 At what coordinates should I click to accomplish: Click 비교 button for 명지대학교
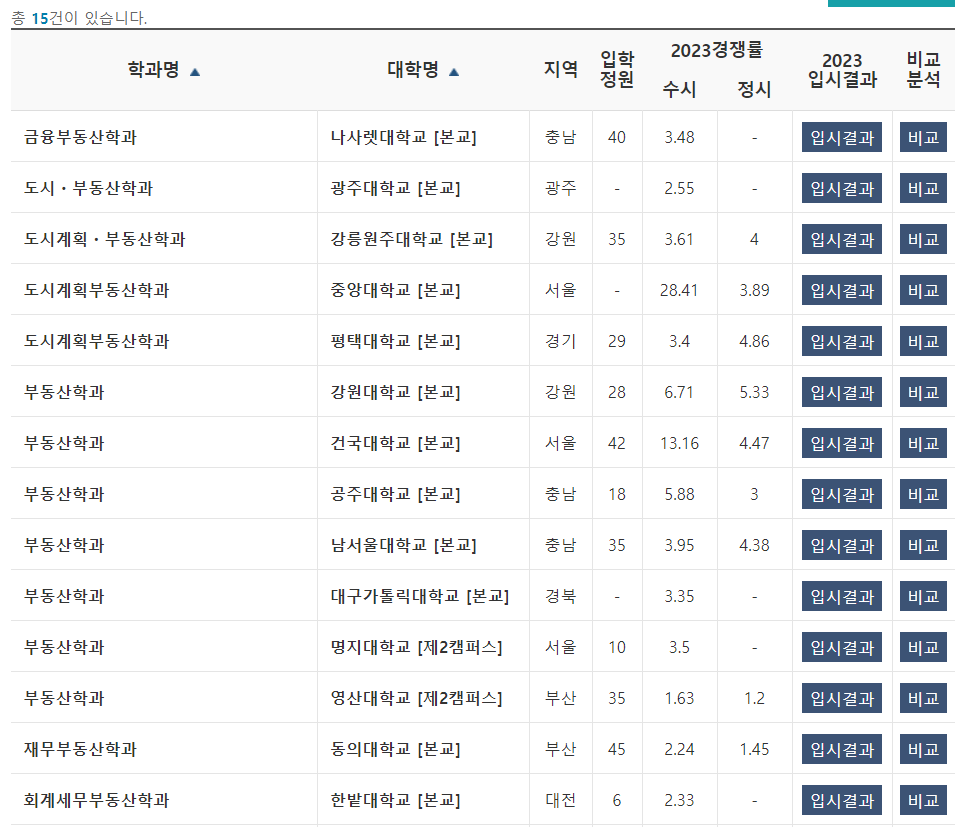923,647
